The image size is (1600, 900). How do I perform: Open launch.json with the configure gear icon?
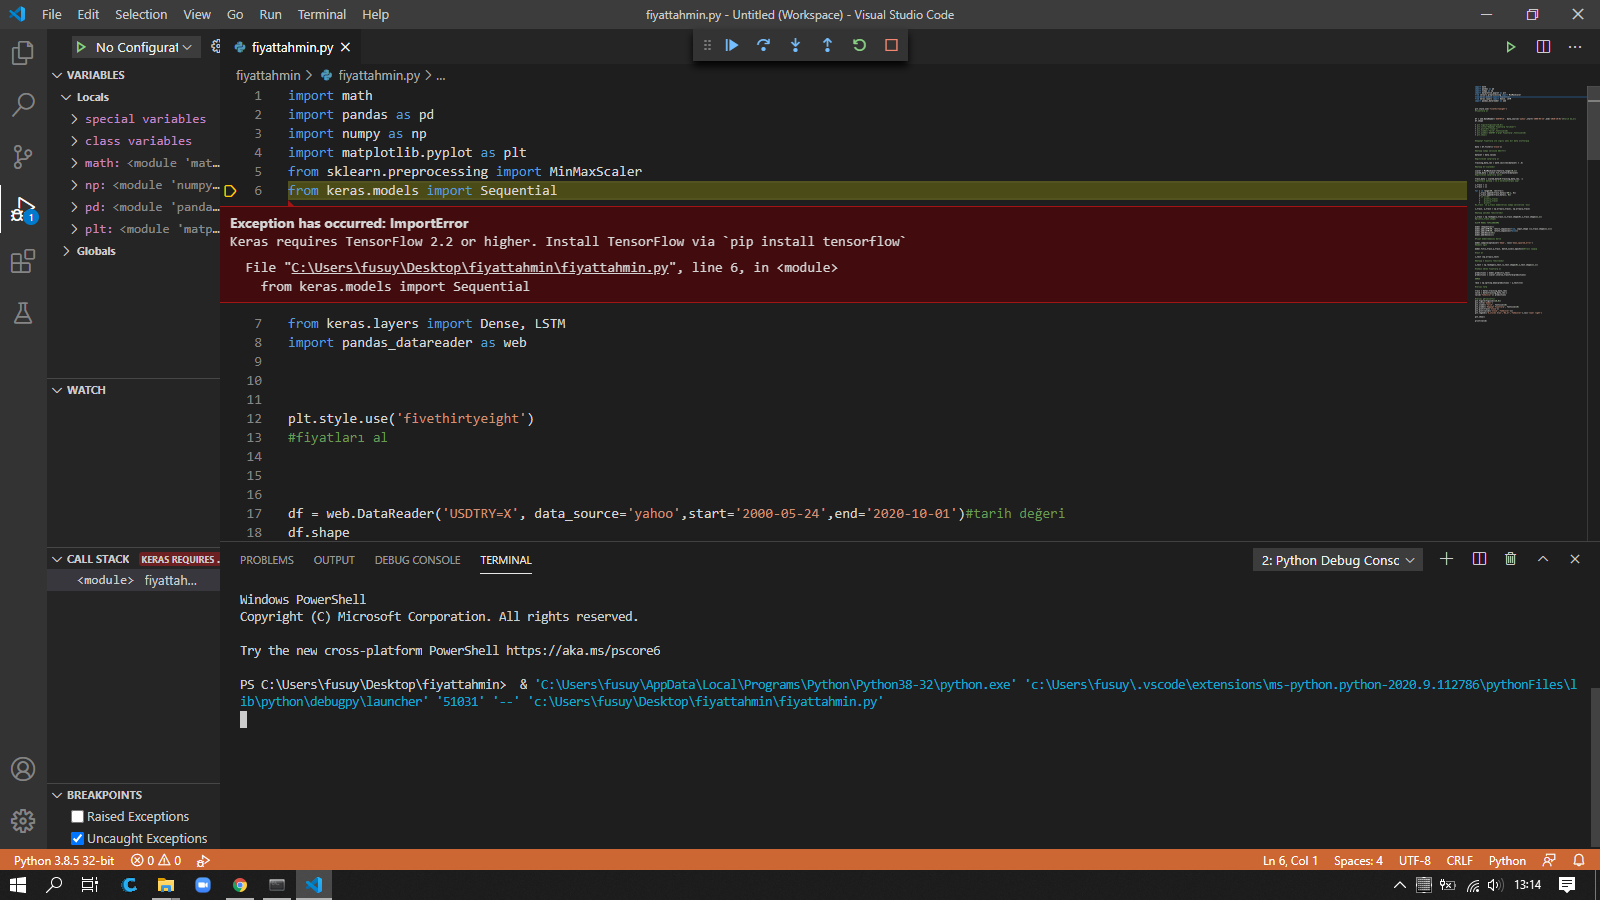click(x=215, y=47)
